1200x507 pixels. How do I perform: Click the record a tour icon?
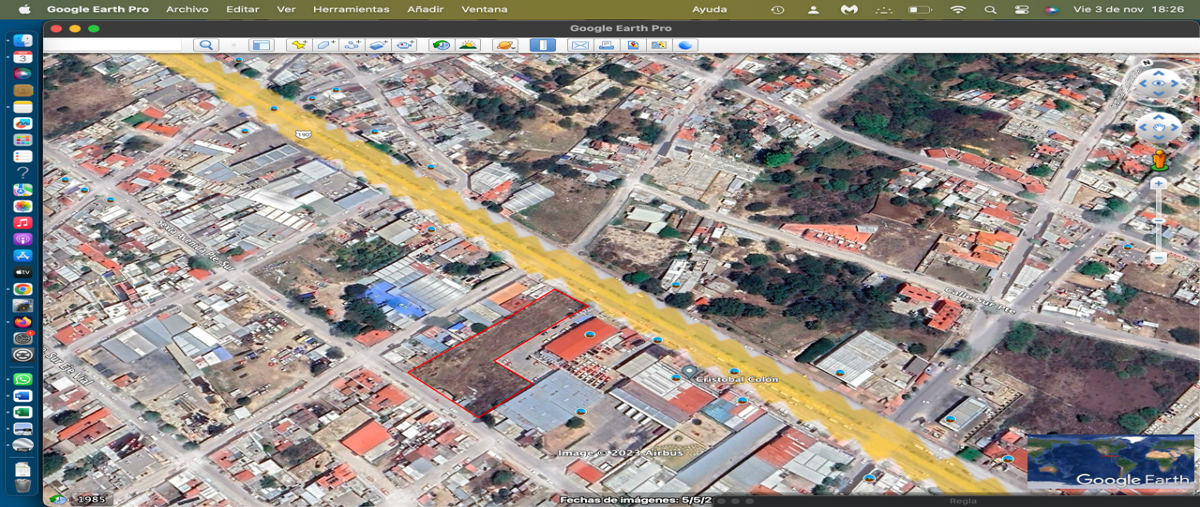tap(404, 45)
